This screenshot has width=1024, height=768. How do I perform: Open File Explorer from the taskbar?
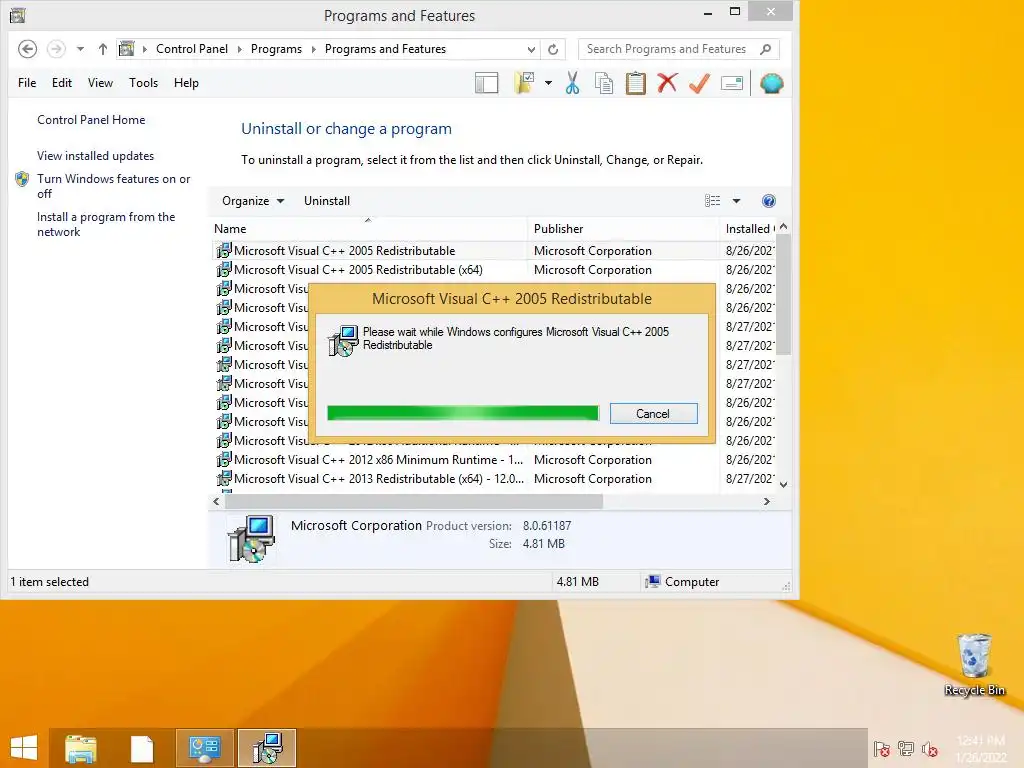(80, 748)
